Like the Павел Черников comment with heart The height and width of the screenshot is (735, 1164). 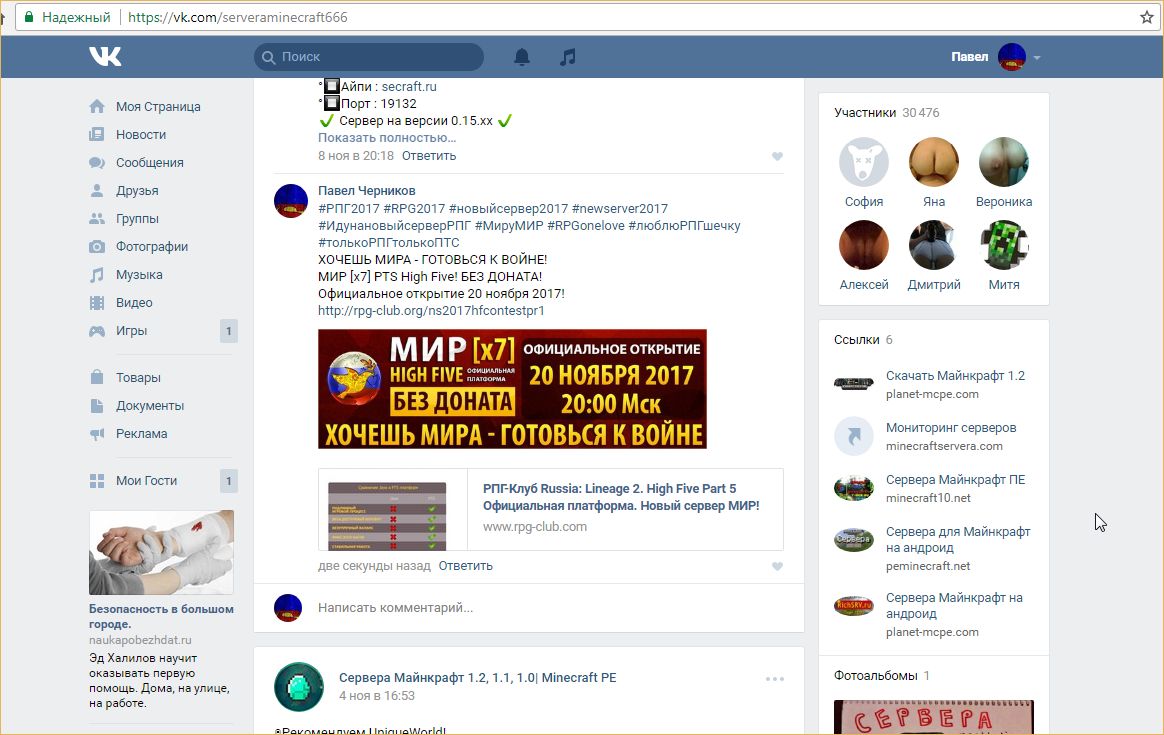(x=777, y=567)
